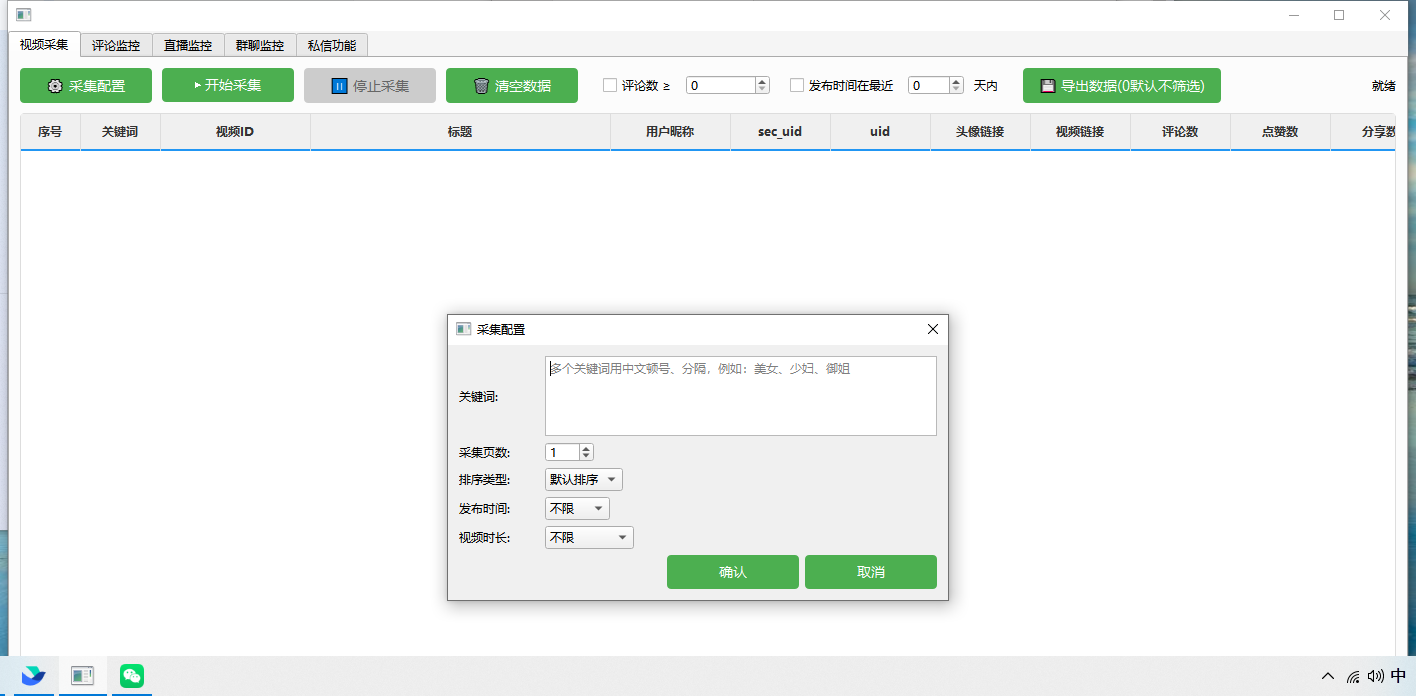Cancel the dialog with 取消
Image resolution: width=1416 pixels, height=696 pixels.
tap(871, 572)
